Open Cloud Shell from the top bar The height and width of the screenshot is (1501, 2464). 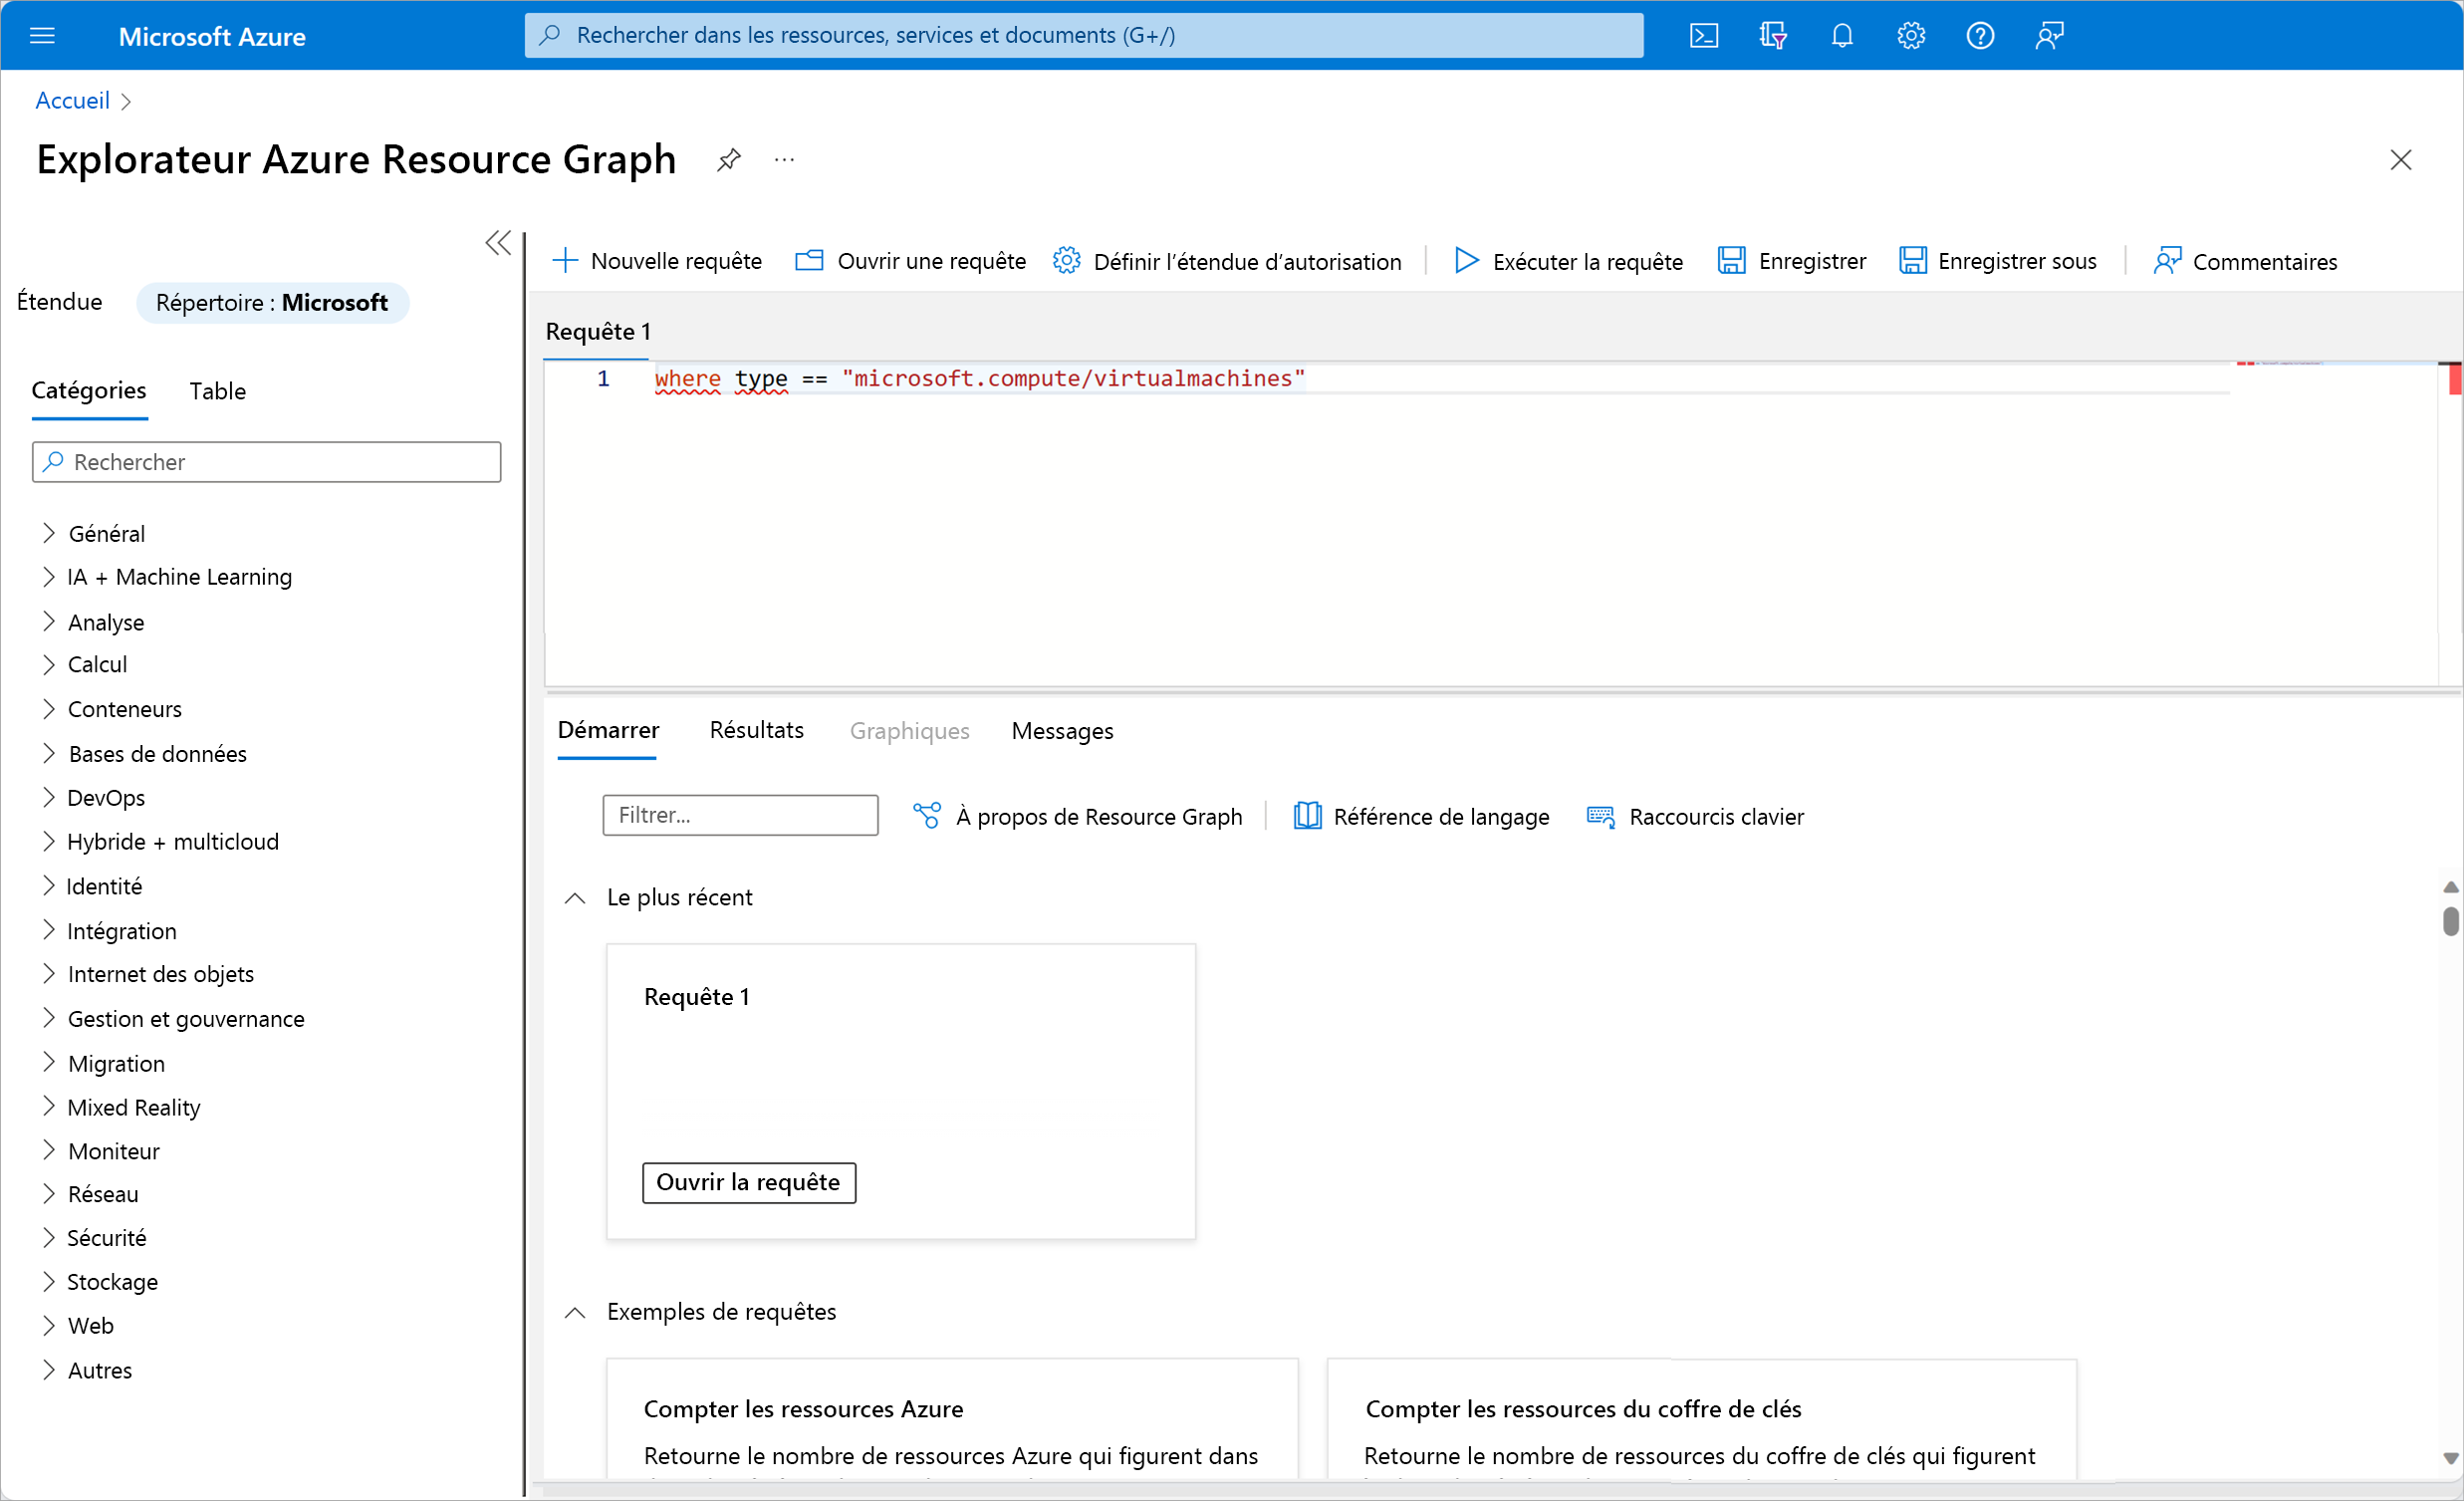(x=1703, y=36)
